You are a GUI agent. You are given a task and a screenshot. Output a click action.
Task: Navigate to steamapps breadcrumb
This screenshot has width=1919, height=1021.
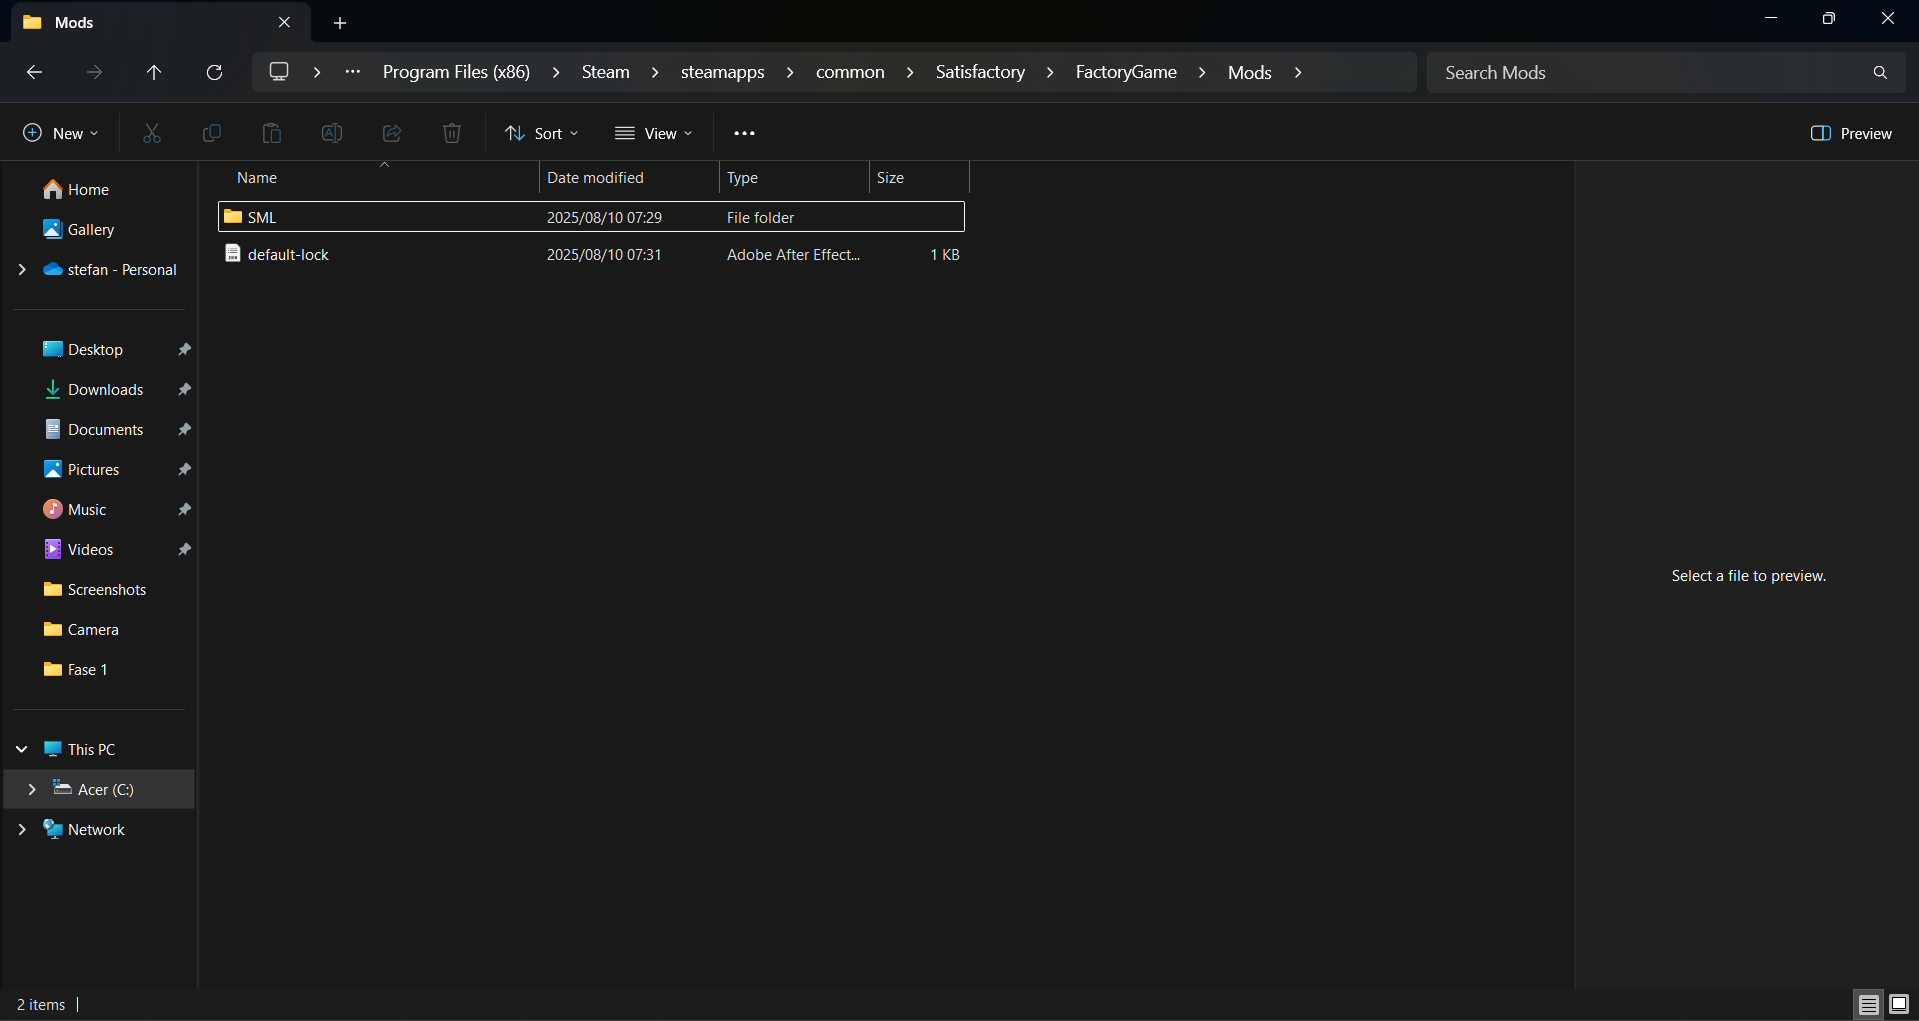click(722, 72)
